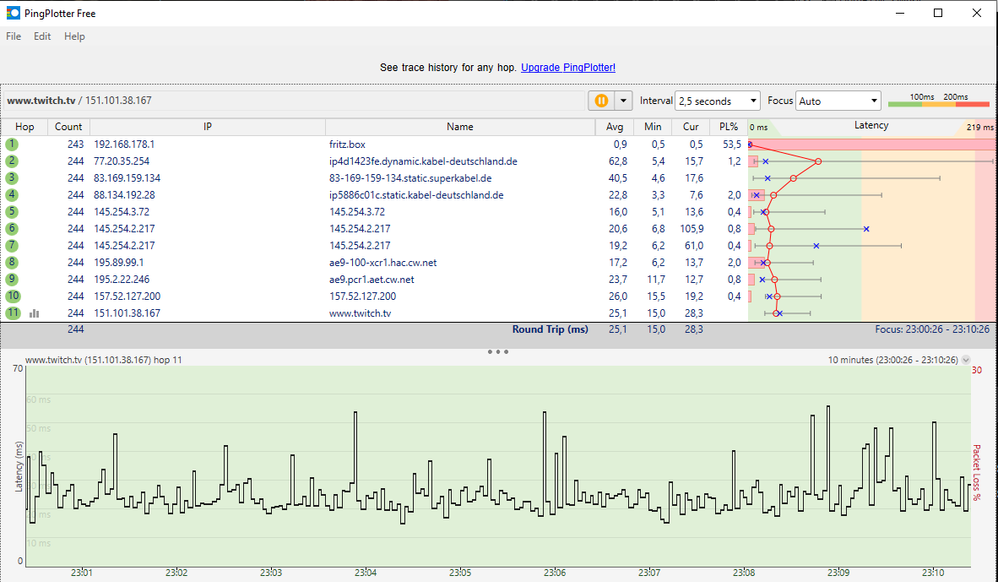The height and width of the screenshot is (582, 998).
Task: Sort by the Name column header
Action: click(460, 127)
